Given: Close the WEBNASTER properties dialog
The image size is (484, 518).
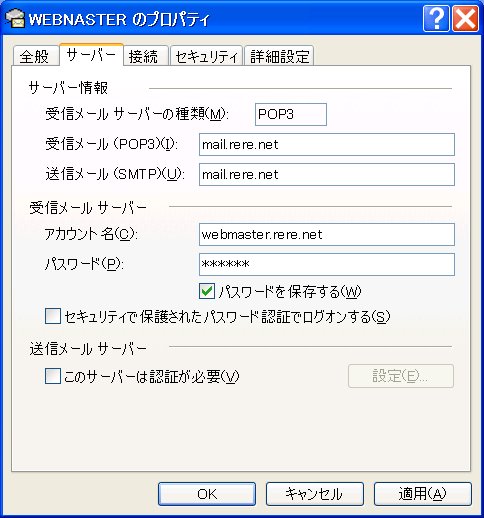Looking at the screenshot, I should pyautogui.click(x=465, y=19).
